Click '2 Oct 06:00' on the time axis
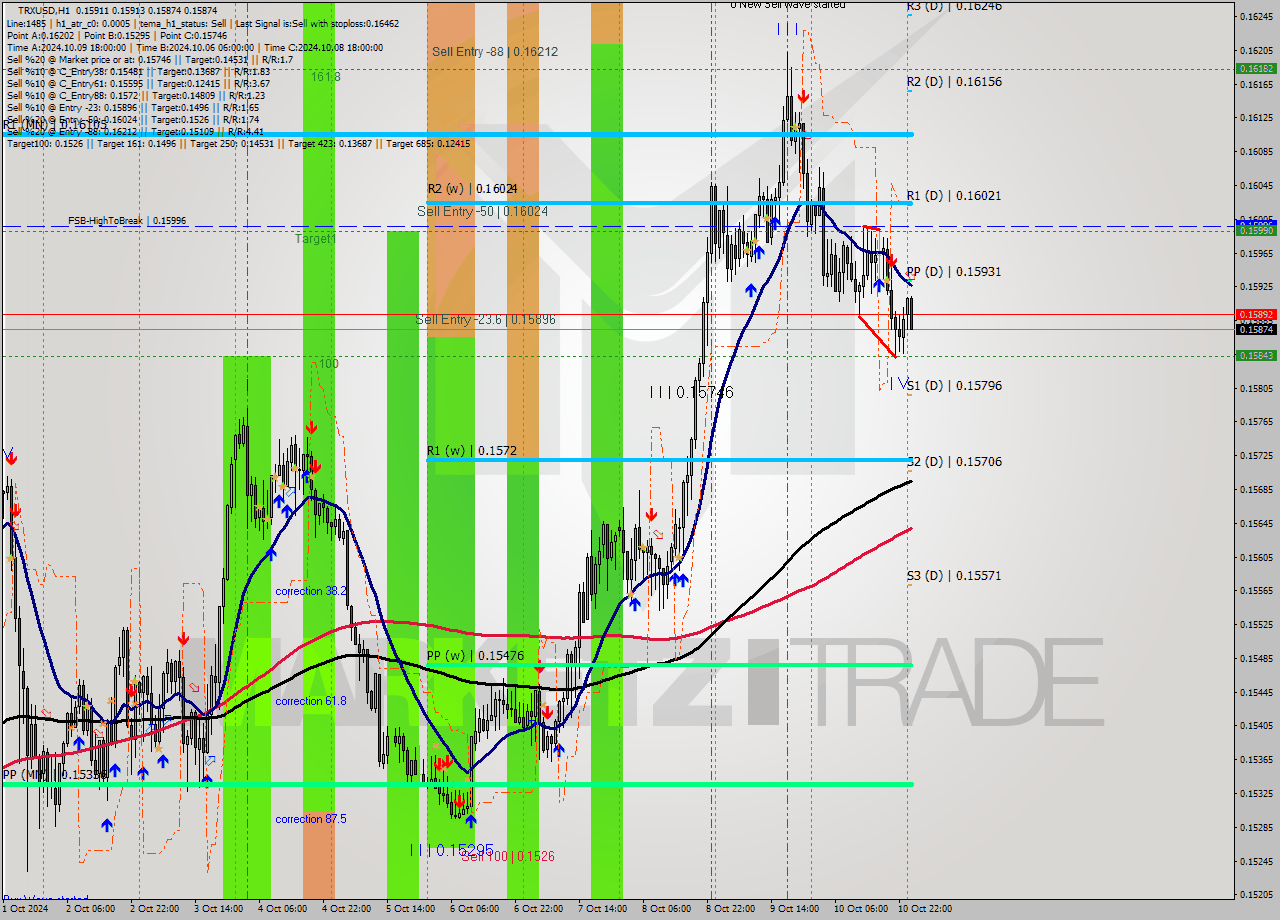The width and height of the screenshot is (1280, 920). [x=89, y=909]
